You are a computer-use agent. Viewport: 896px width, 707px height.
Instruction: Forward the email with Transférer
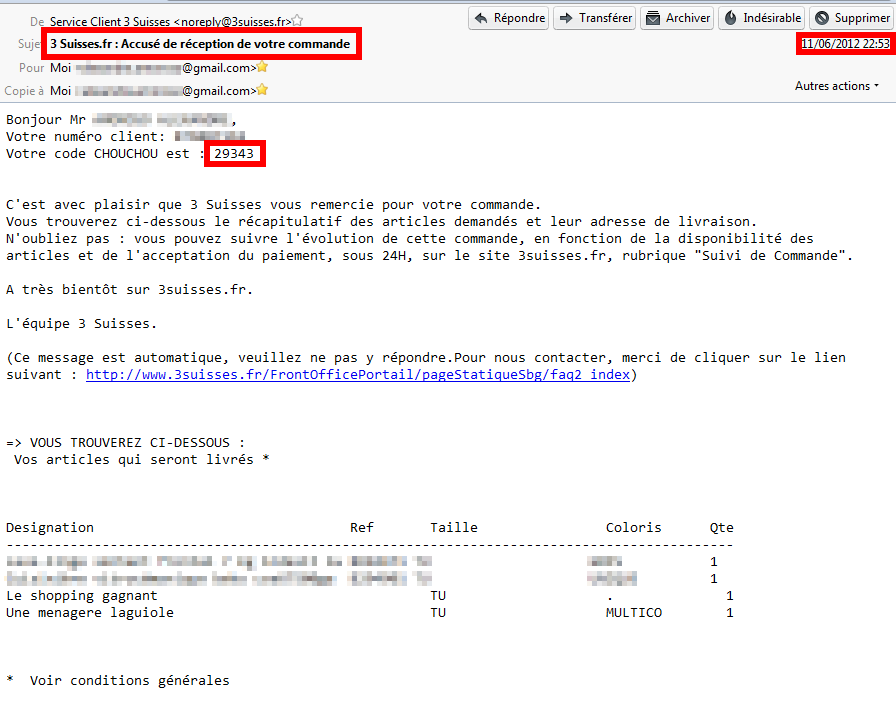coord(595,18)
